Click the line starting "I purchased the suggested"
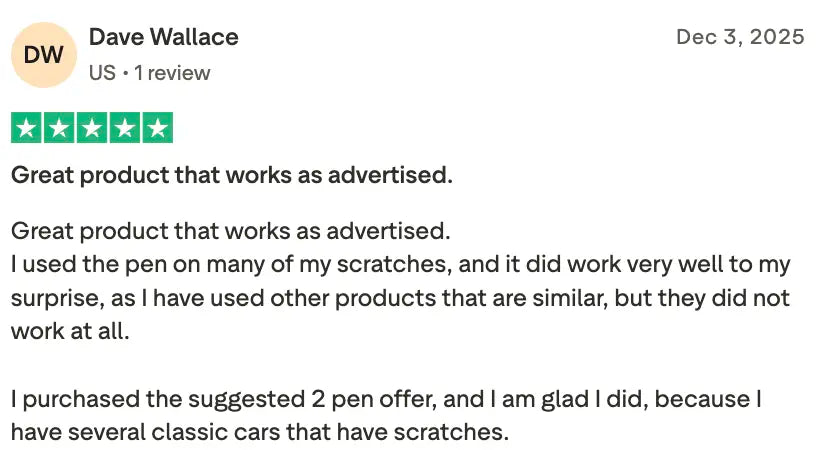Screen dimensions: 818x450 pos(387,400)
